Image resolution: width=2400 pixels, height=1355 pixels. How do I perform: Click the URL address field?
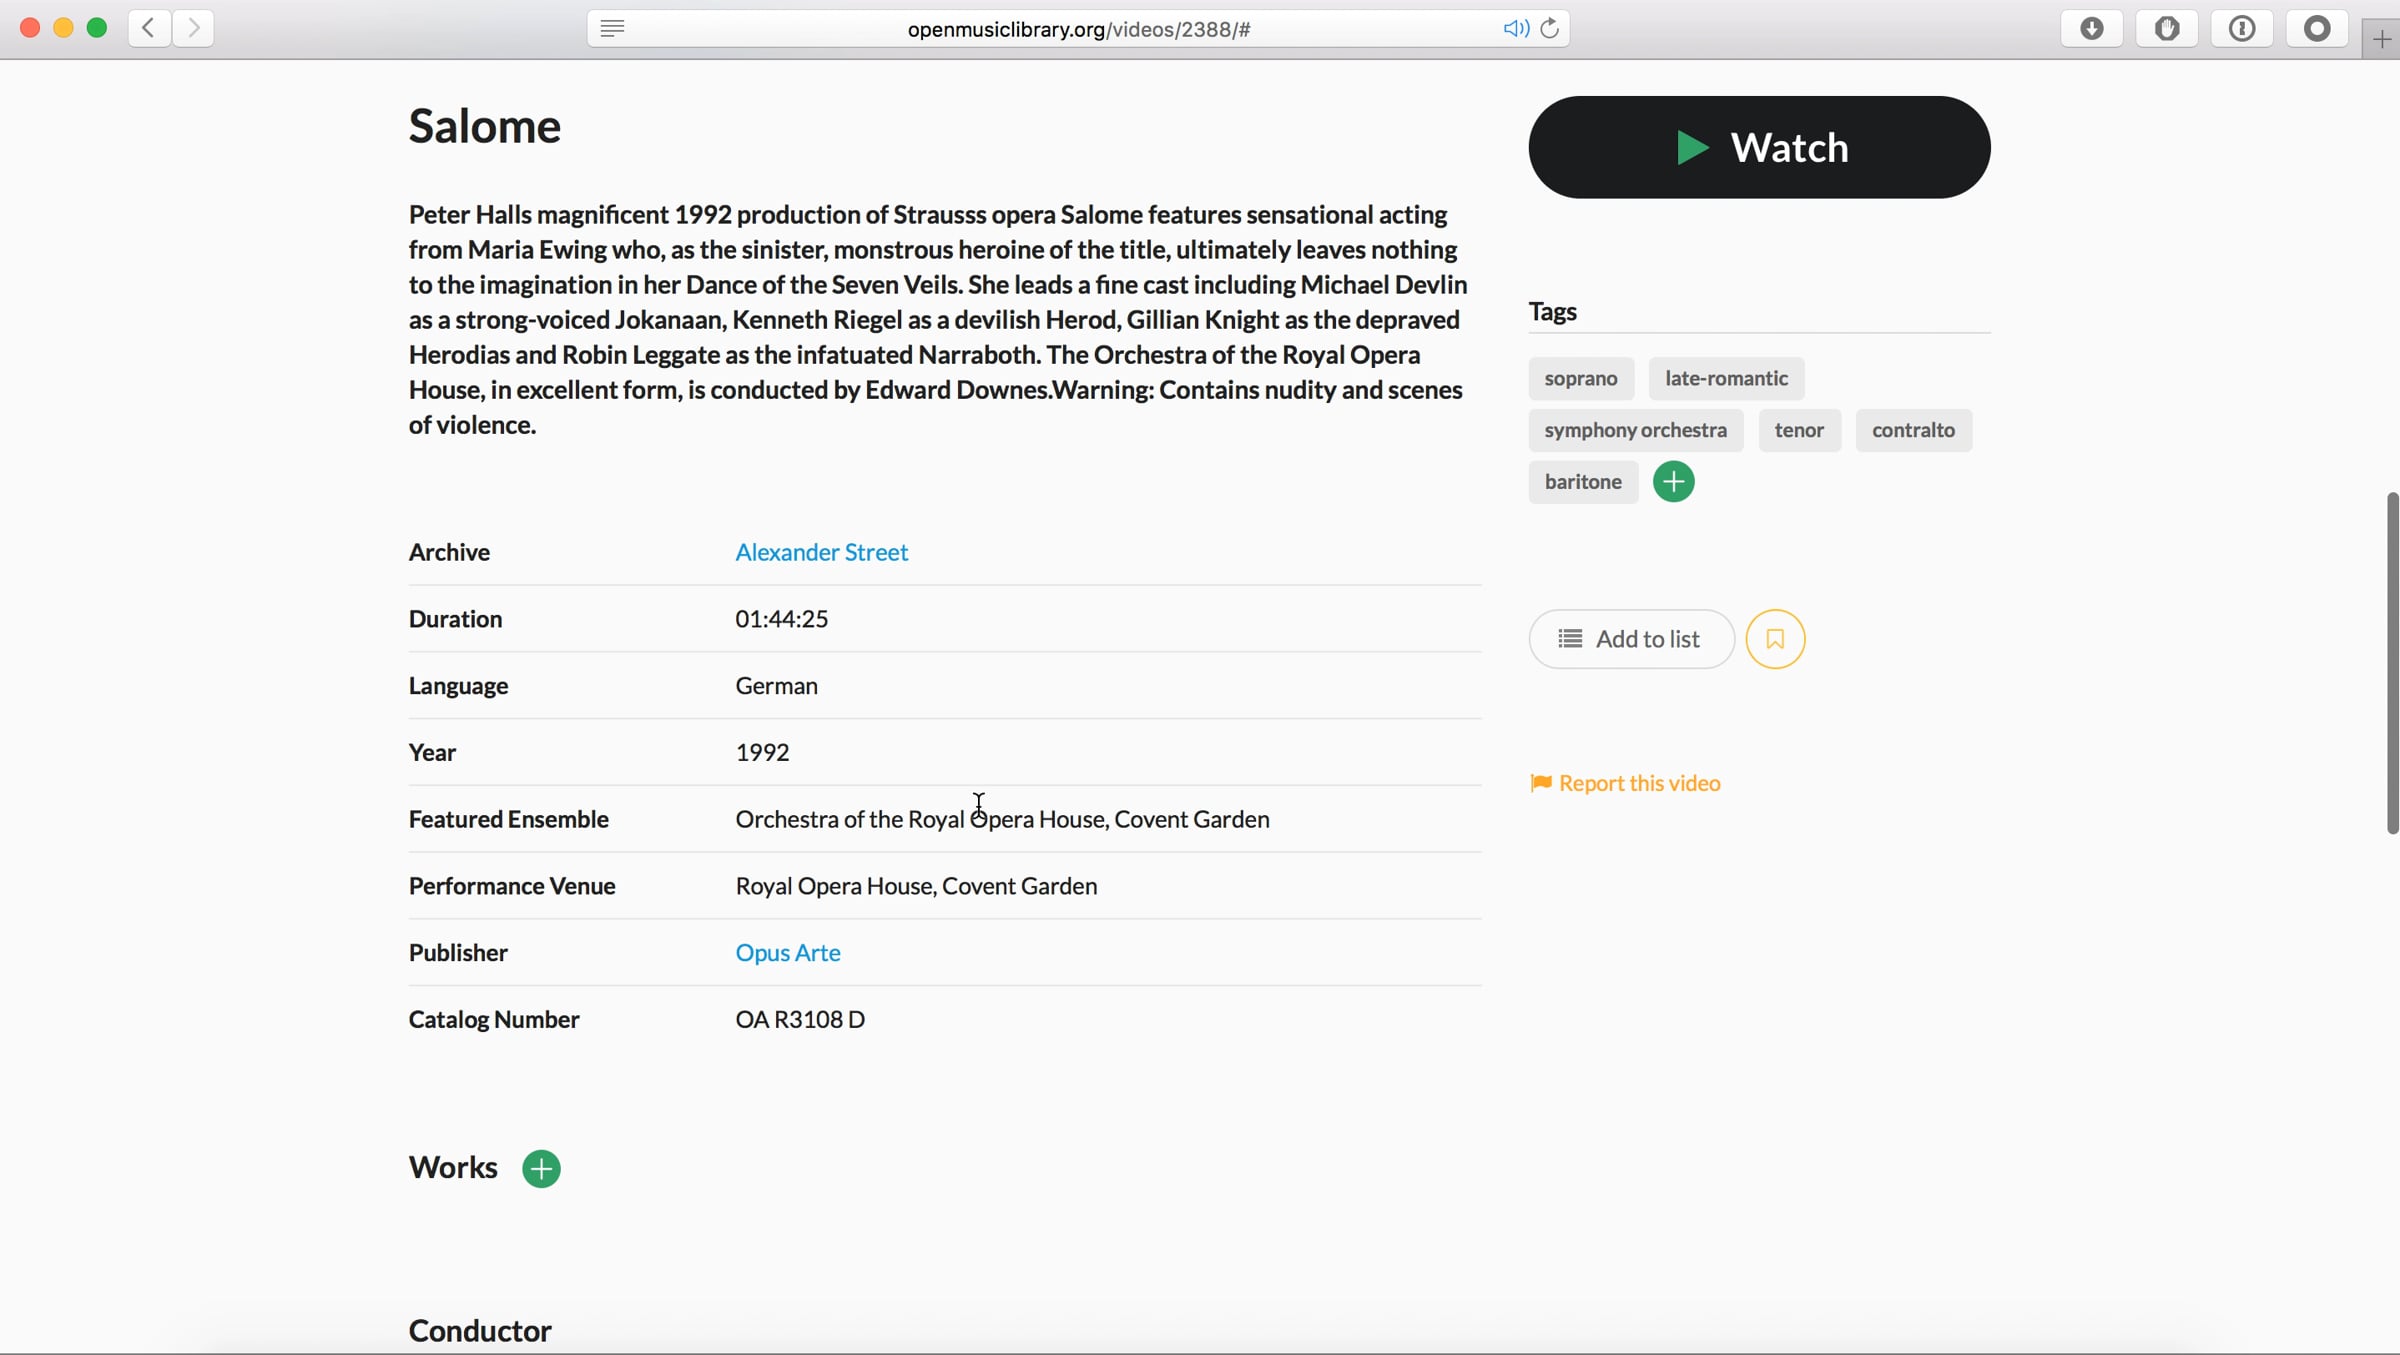pyautogui.click(x=1078, y=29)
